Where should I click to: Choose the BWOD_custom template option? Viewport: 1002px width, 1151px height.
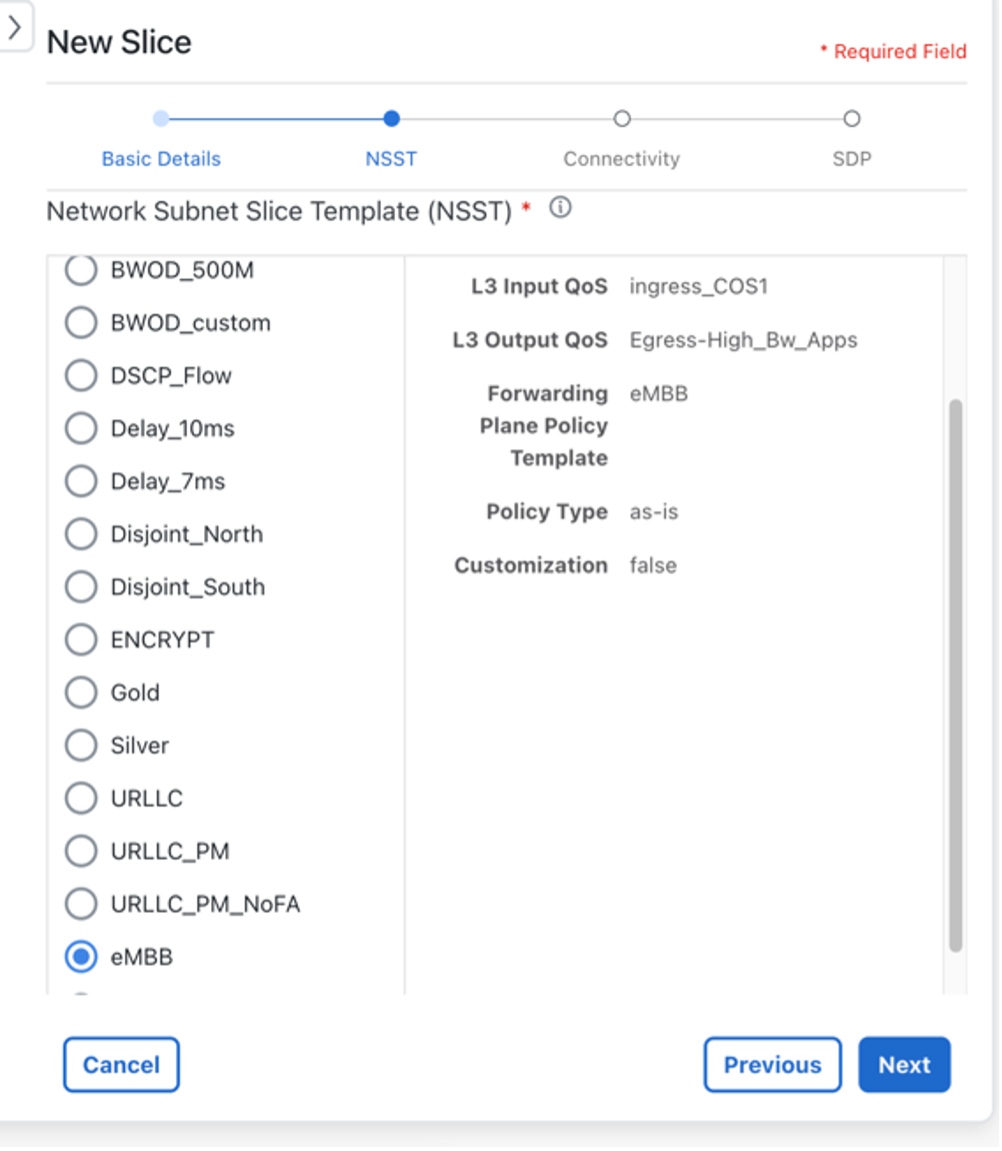point(81,323)
